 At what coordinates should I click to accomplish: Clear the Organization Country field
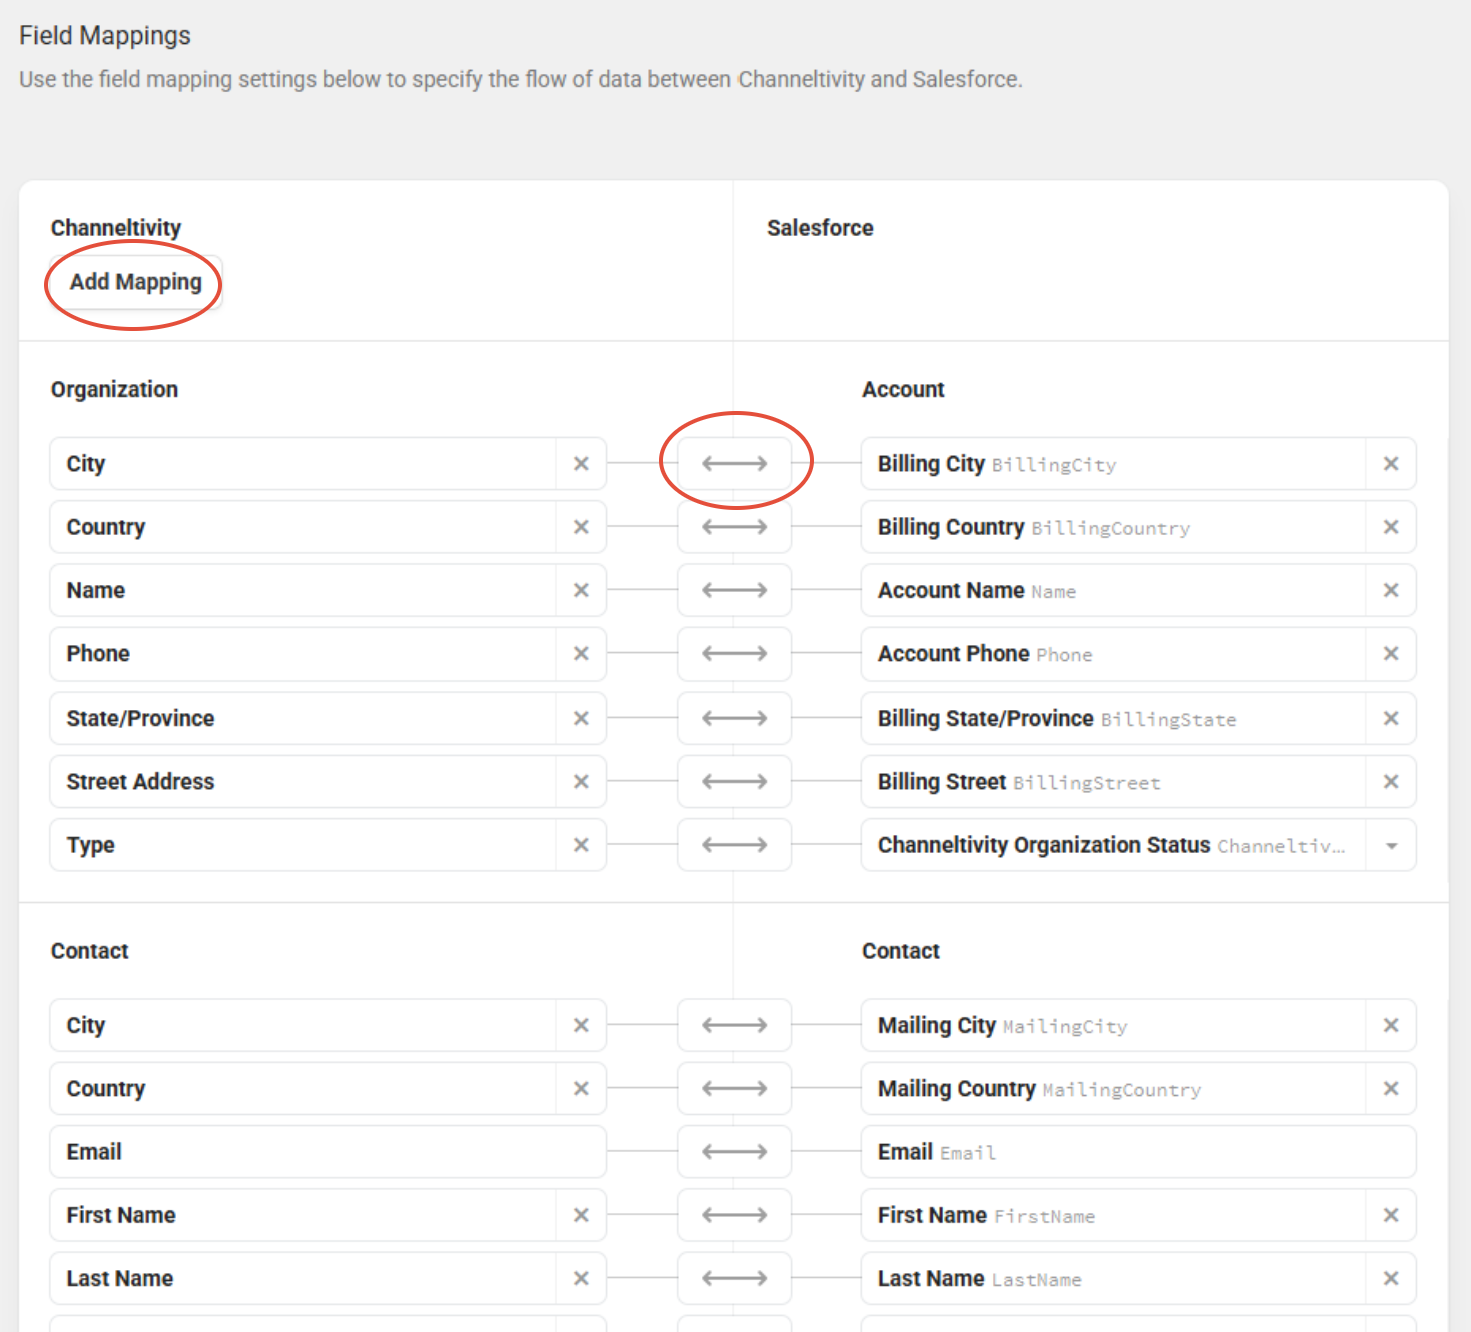(x=581, y=527)
